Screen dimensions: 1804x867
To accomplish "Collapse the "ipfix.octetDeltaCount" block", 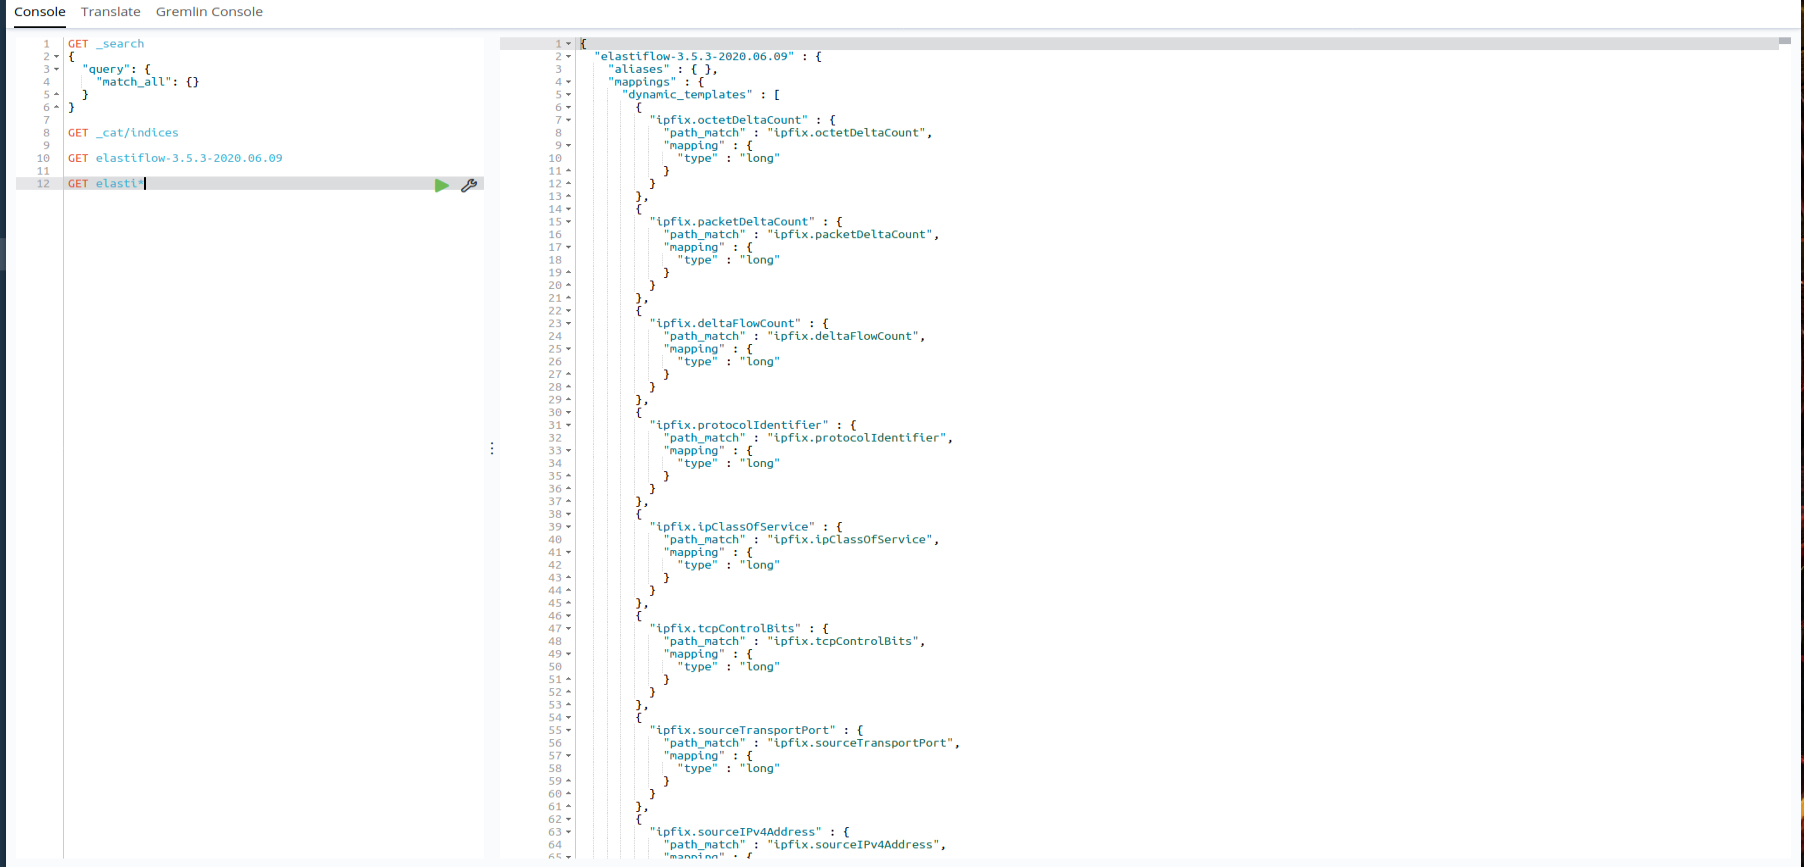I will (569, 120).
